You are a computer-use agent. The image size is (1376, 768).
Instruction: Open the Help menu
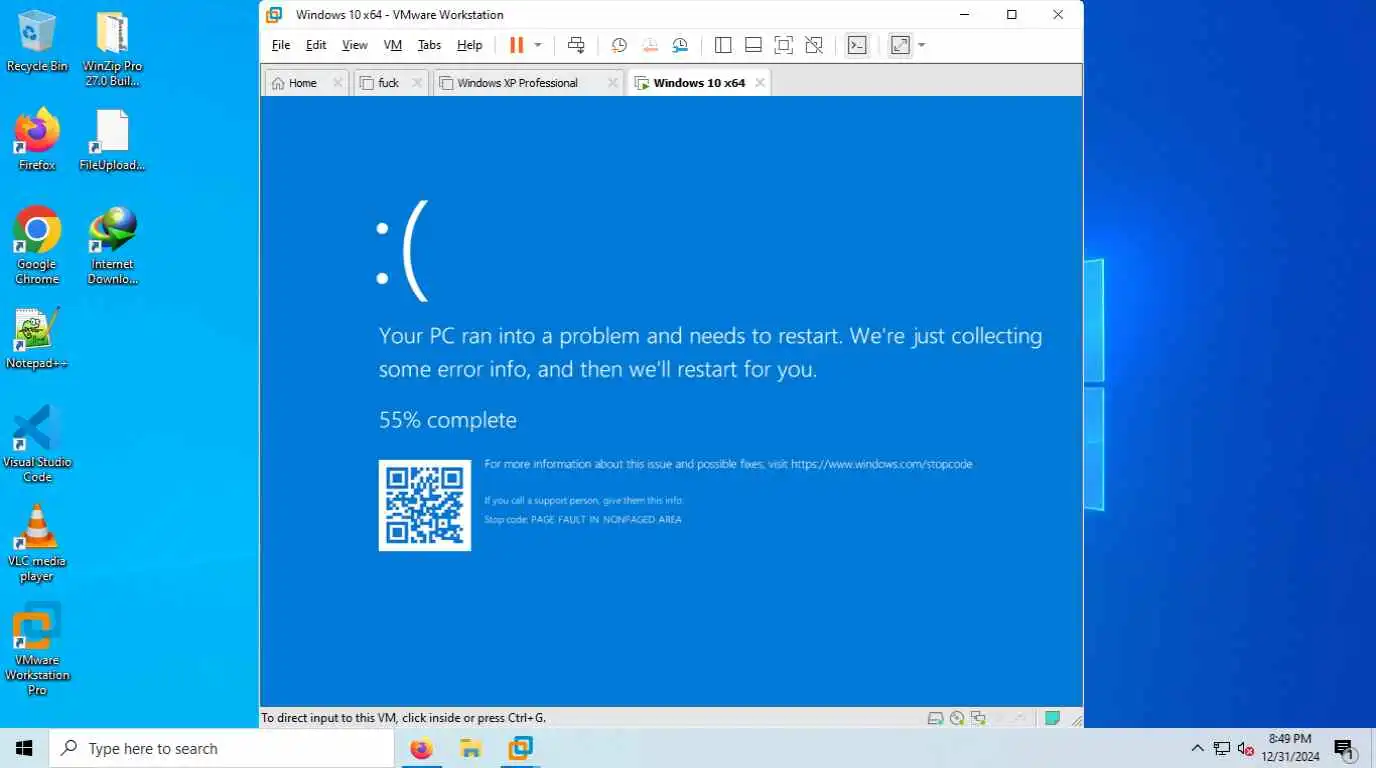click(470, 45)
